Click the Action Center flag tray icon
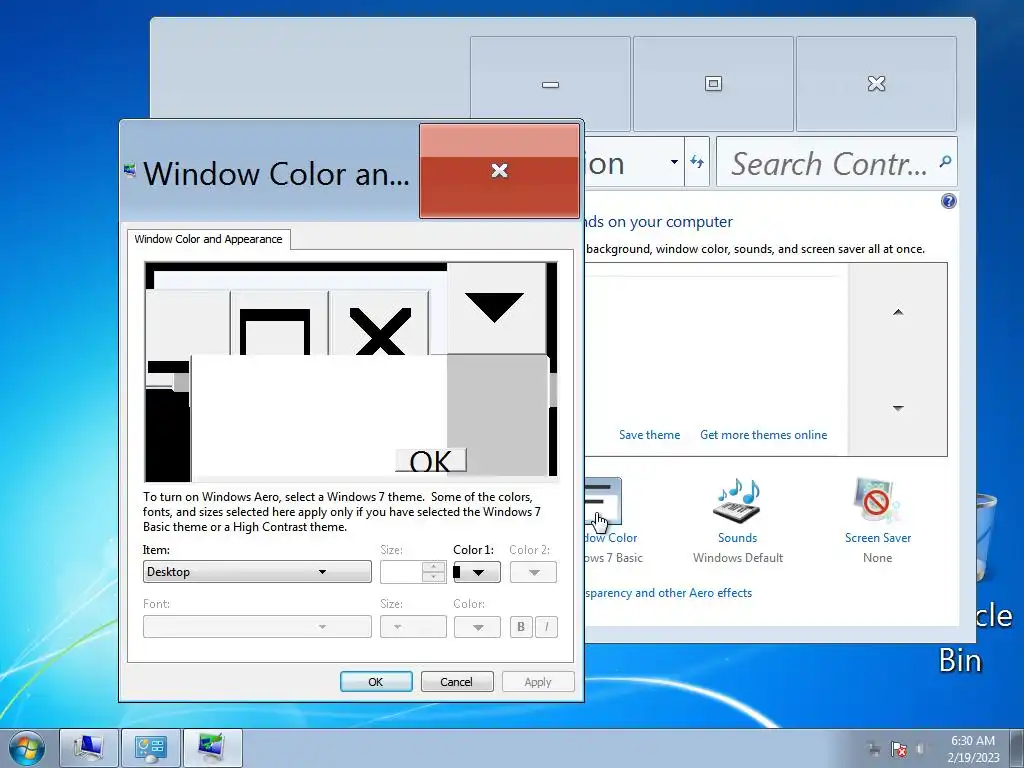The image size is (1024, 768). [899, 748]
